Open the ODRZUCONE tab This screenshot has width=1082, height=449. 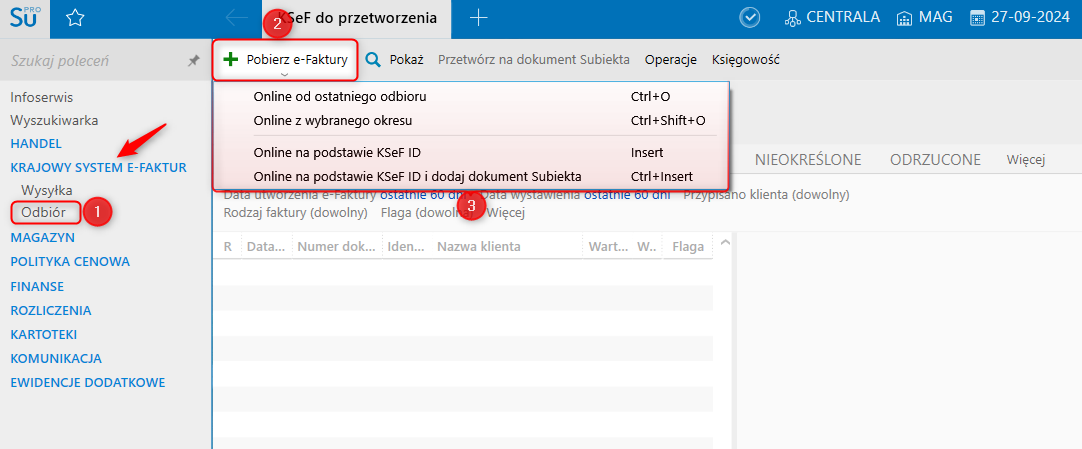click(x=935, y=160)
